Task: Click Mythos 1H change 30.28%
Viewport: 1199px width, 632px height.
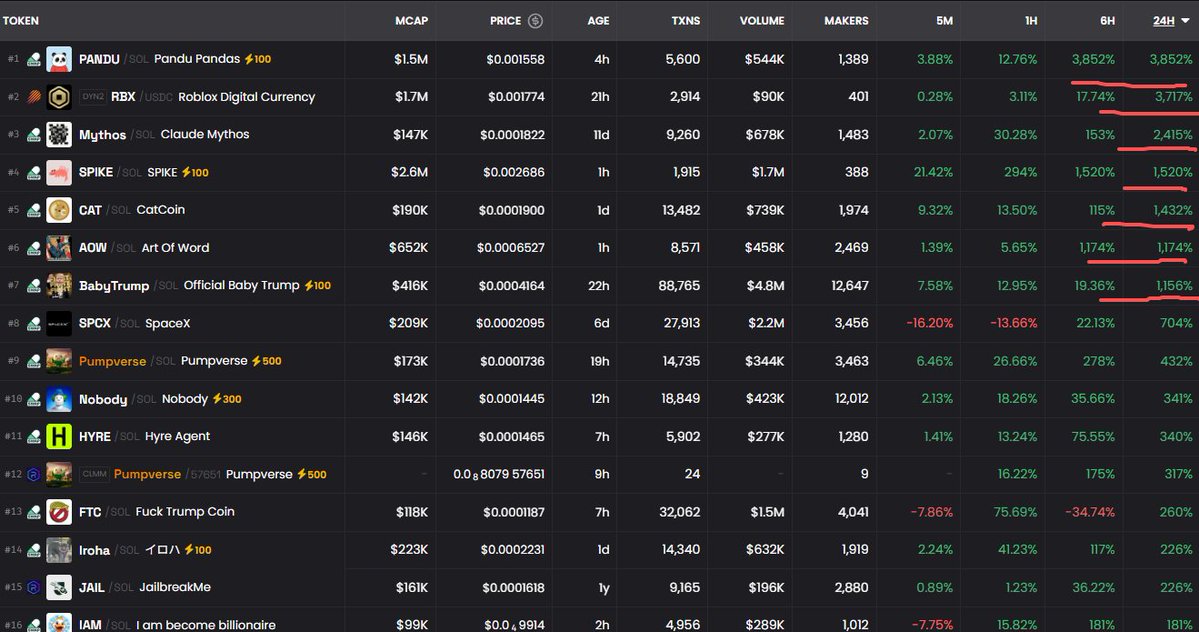Action: [x=1015, y=135]
